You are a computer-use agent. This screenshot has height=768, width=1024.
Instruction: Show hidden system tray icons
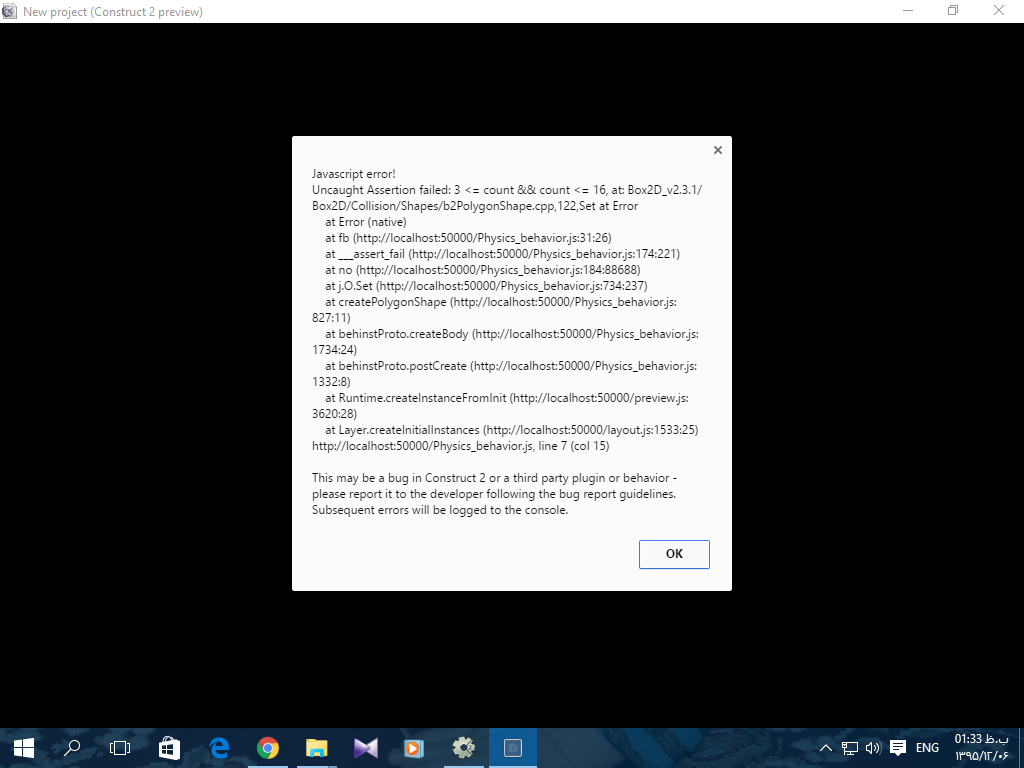(x=825, y=748)
